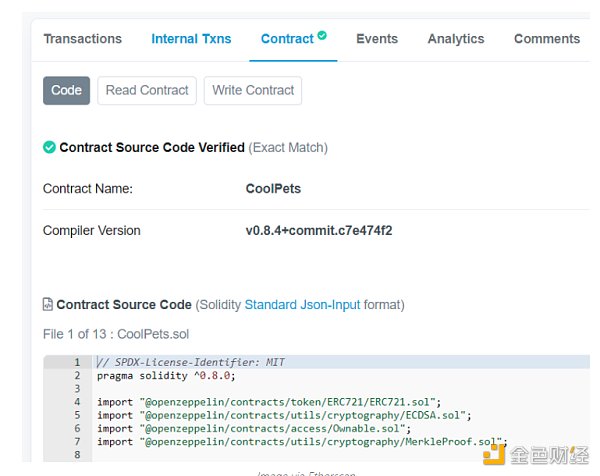
Task: Click the ERC721.sol import line
Action: (x=283, y=402)
